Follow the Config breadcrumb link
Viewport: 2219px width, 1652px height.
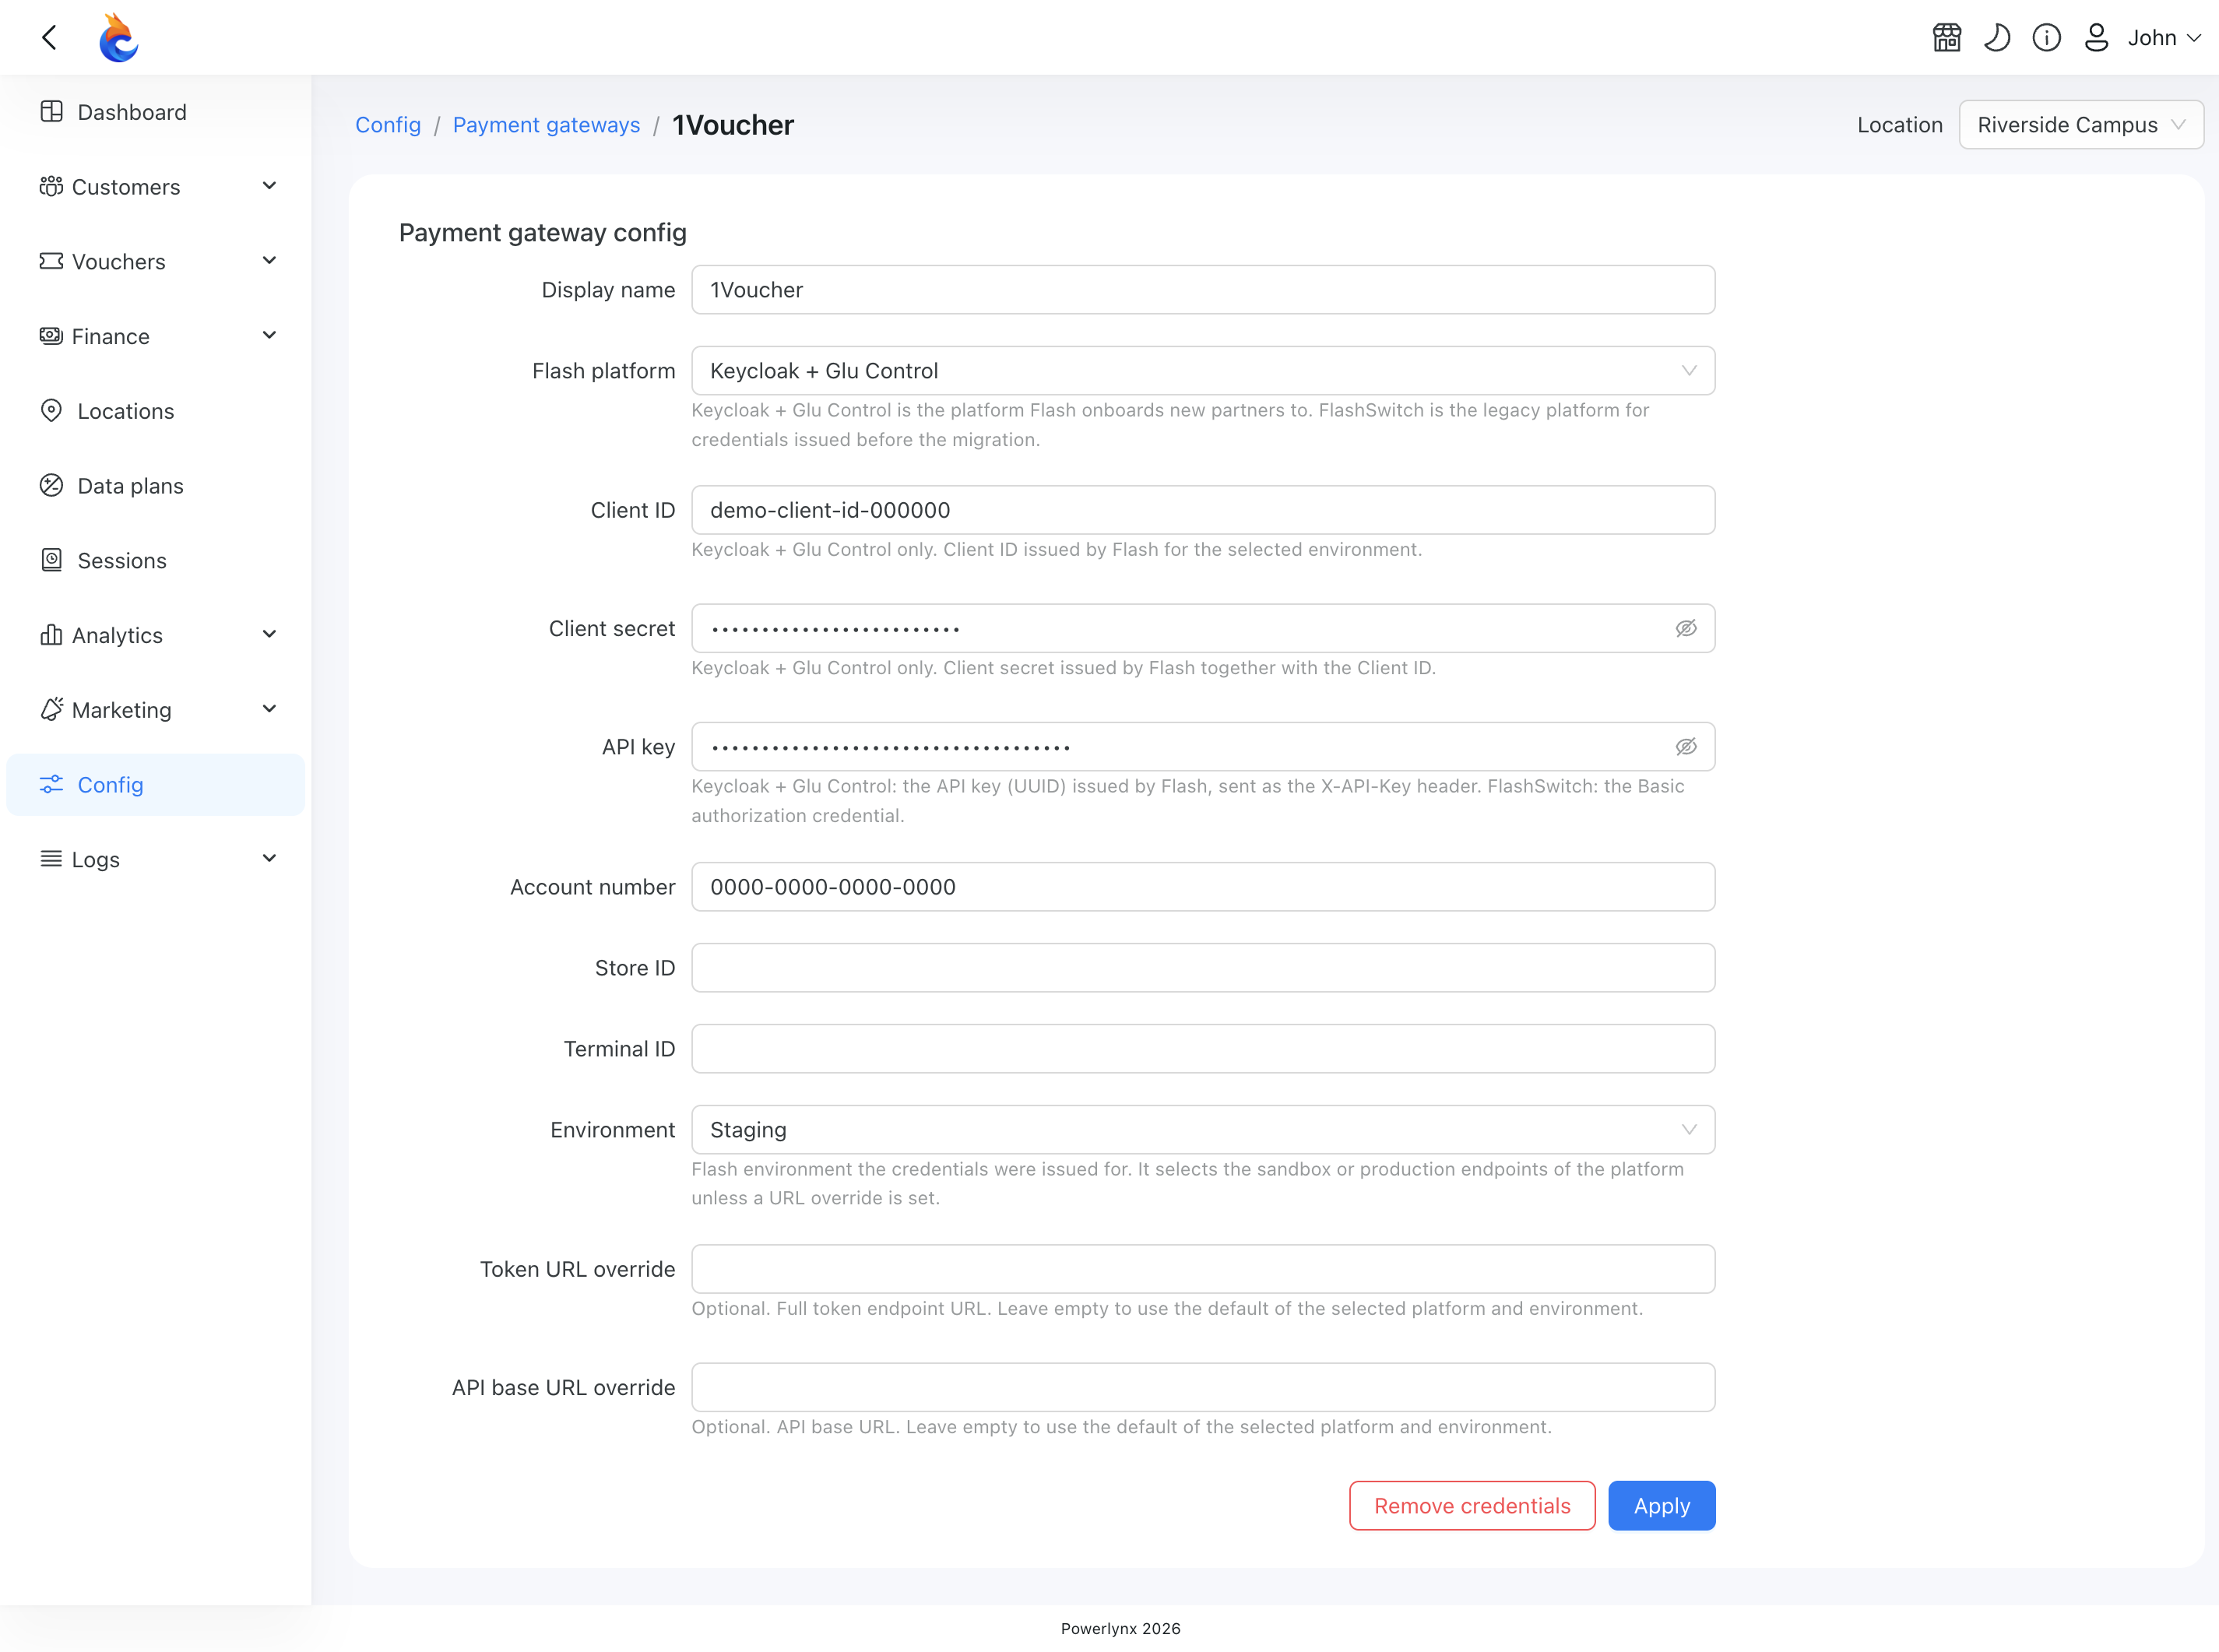388,125
